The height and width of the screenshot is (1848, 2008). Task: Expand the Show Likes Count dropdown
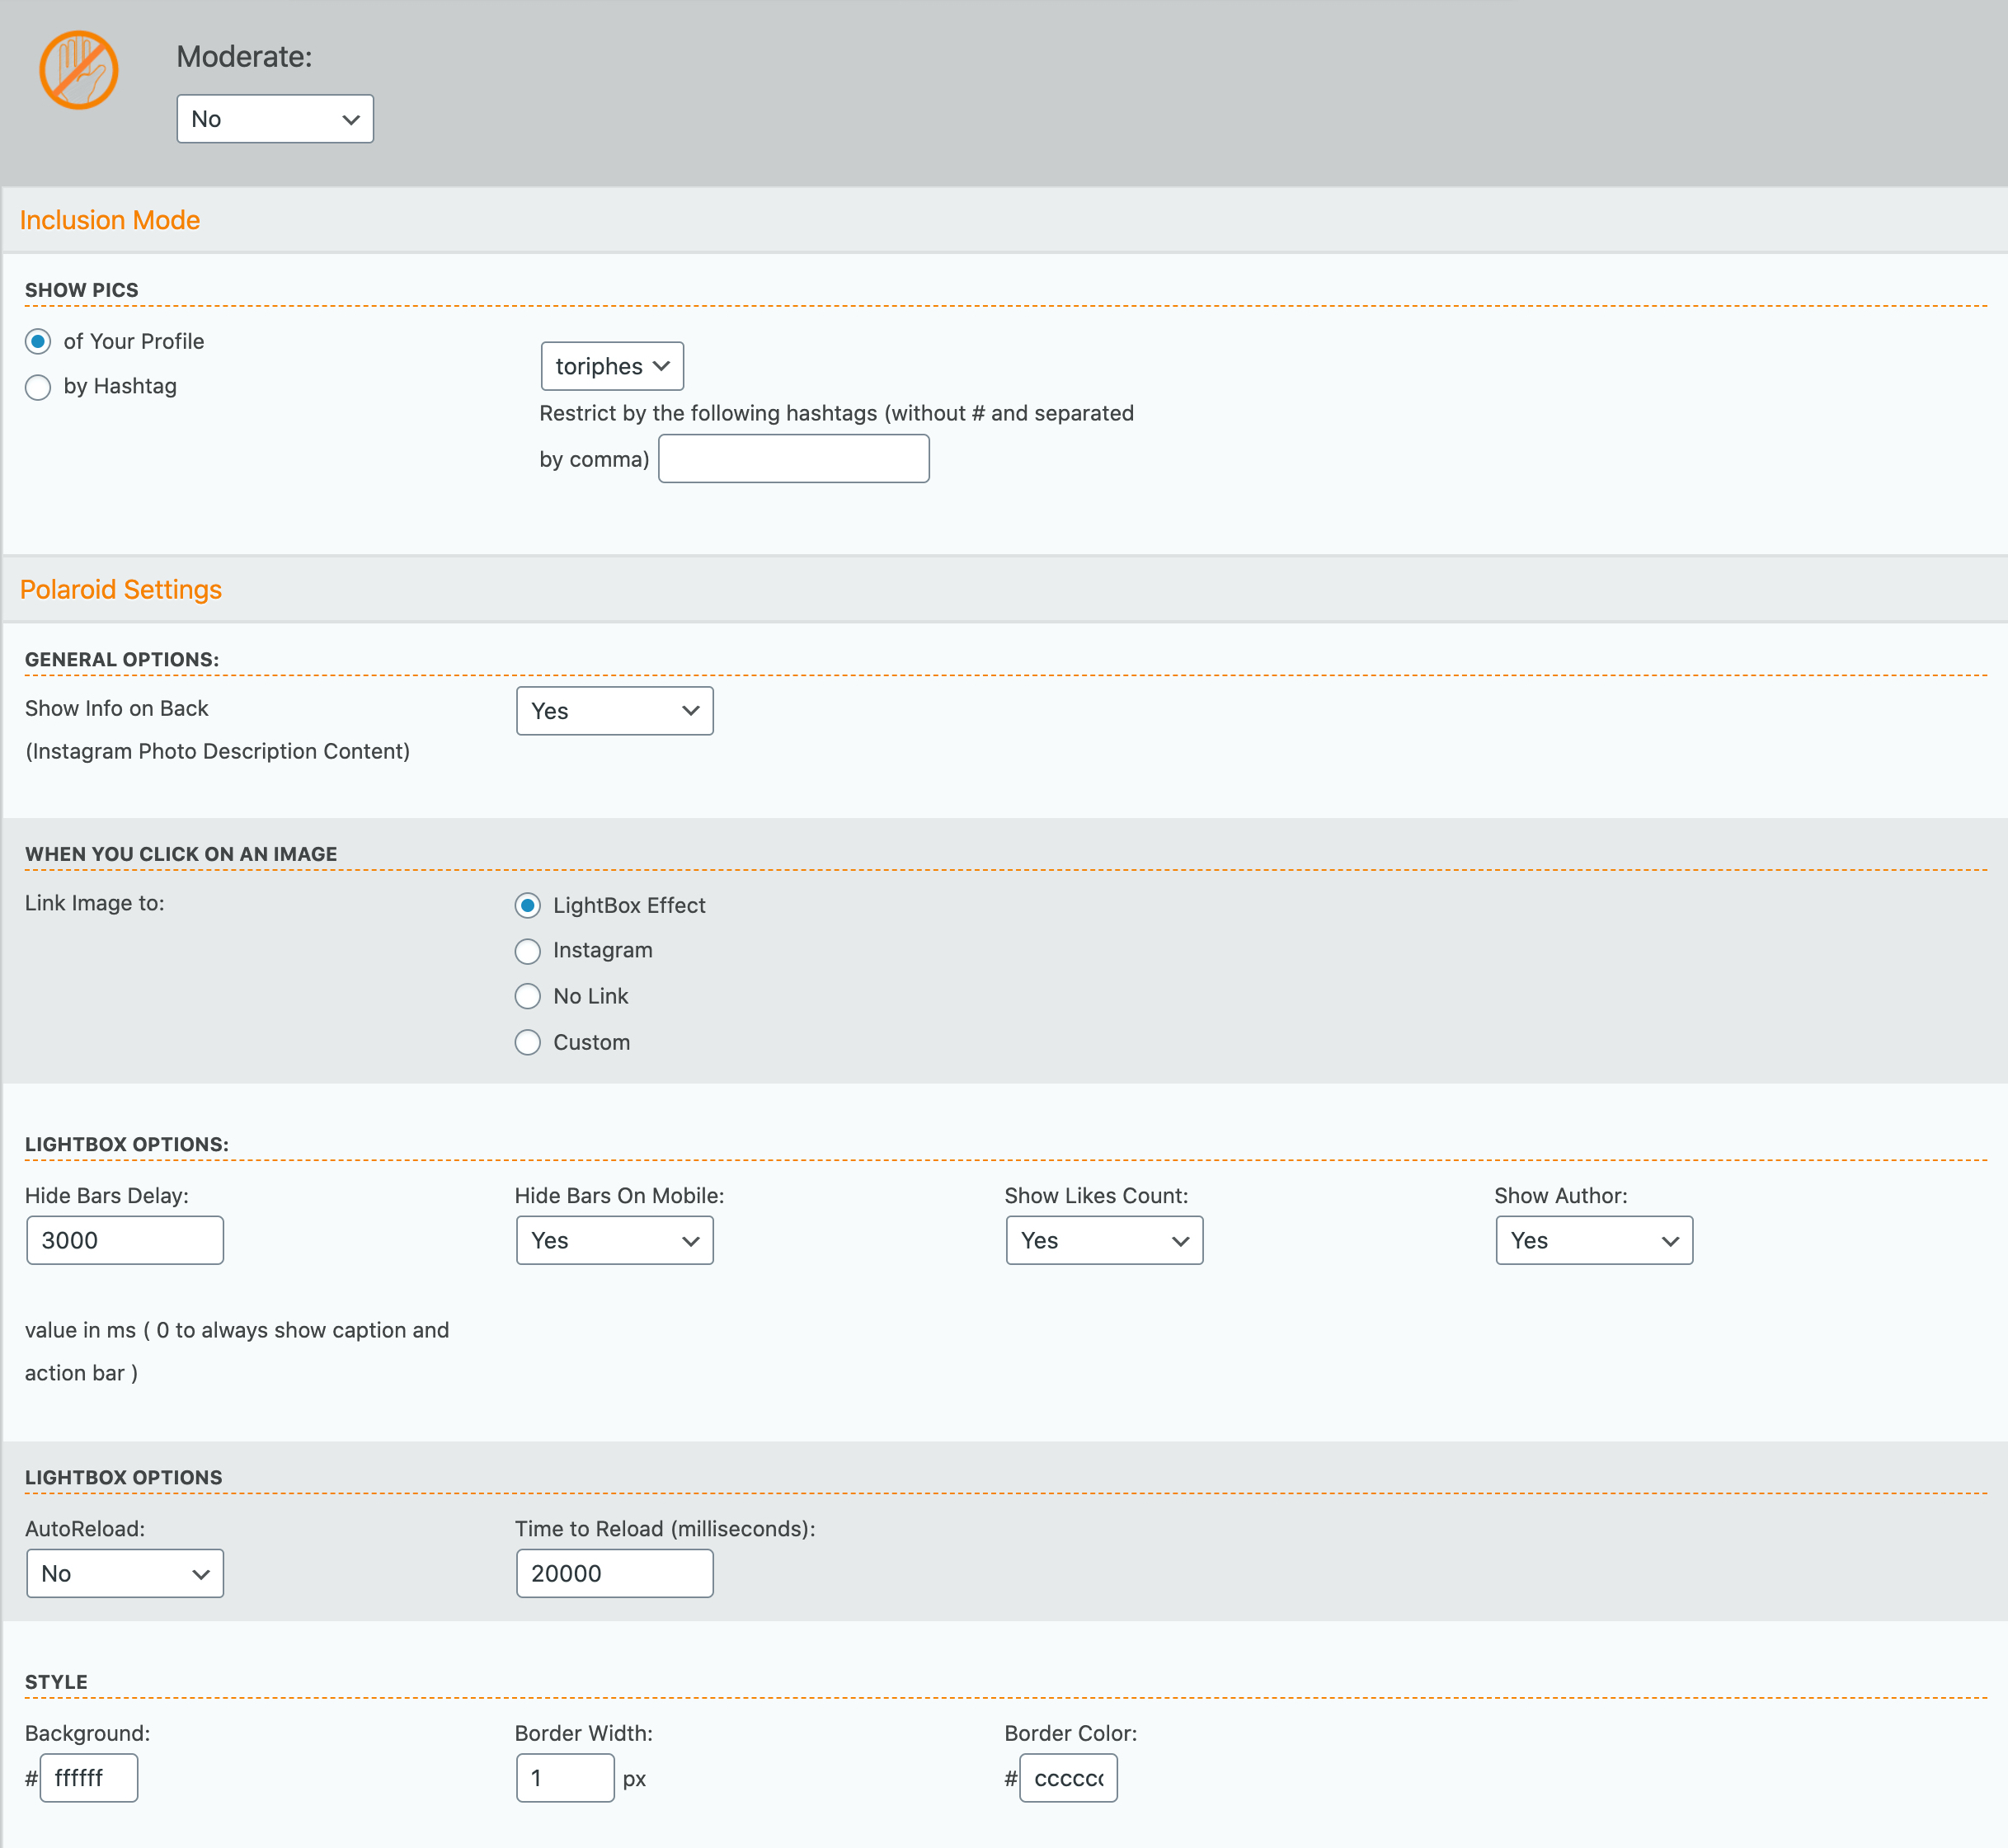tap(1104, 1240)
